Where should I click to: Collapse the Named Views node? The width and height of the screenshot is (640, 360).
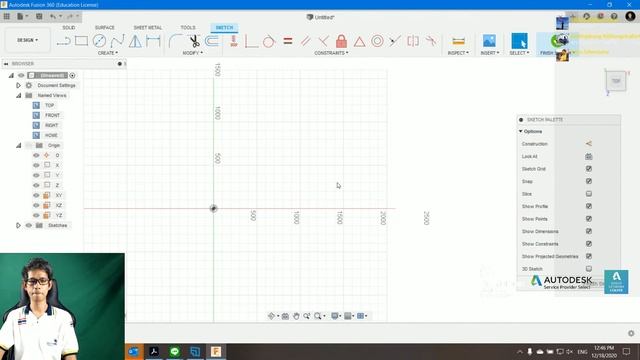(x=18, y=96)
